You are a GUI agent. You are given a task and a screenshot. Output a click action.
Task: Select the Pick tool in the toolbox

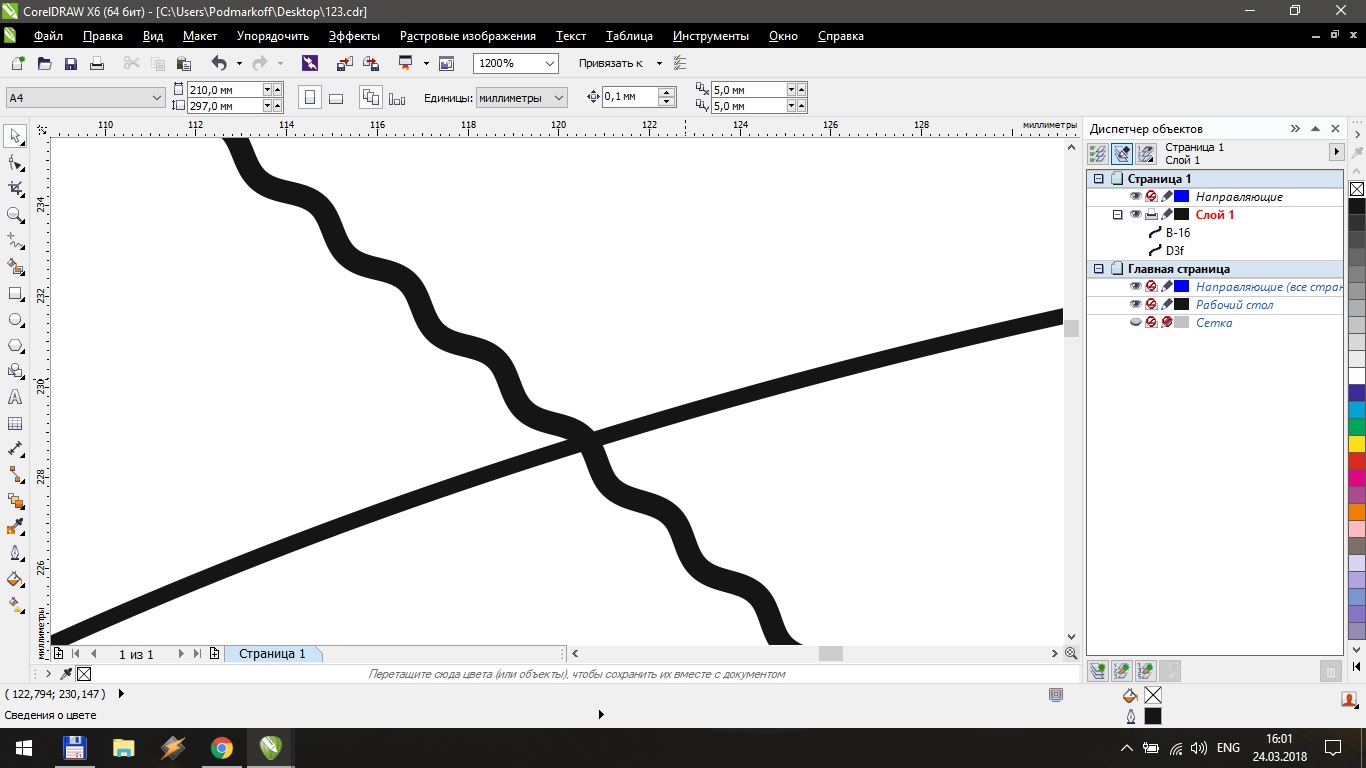click(15, 137)
